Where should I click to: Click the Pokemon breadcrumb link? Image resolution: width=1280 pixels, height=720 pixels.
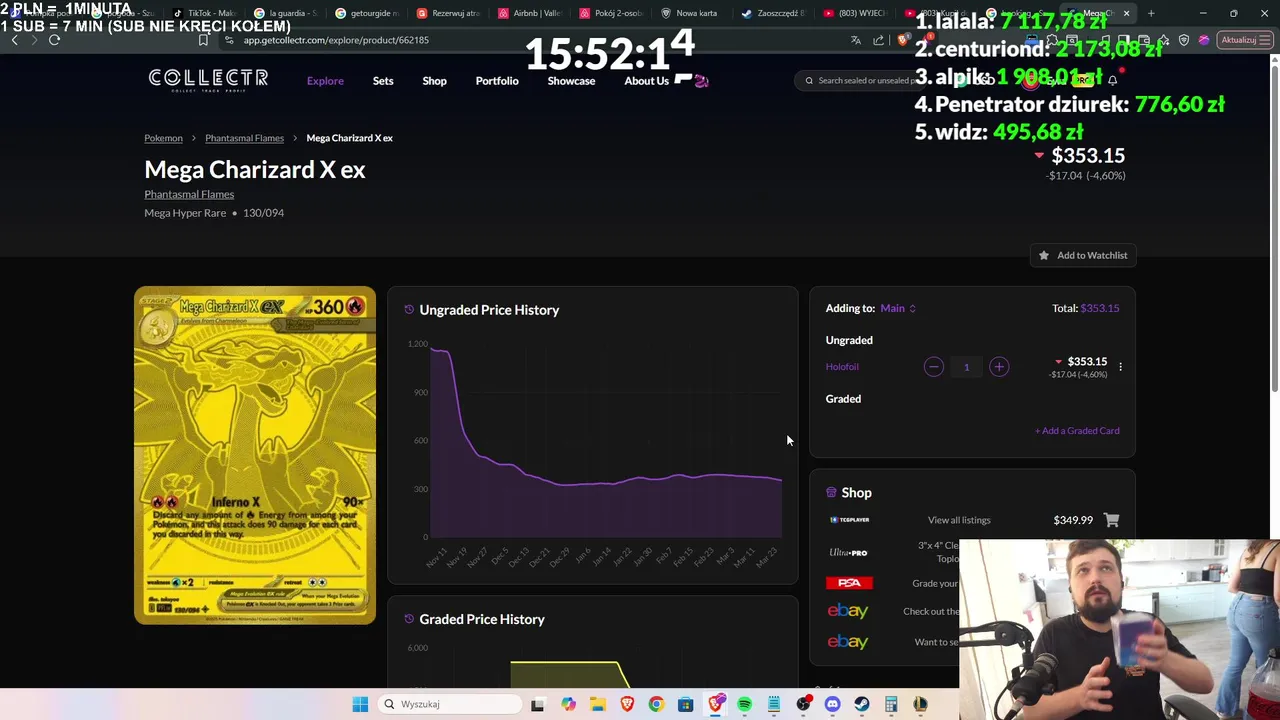pyautogui.click(x=163, y=138)
